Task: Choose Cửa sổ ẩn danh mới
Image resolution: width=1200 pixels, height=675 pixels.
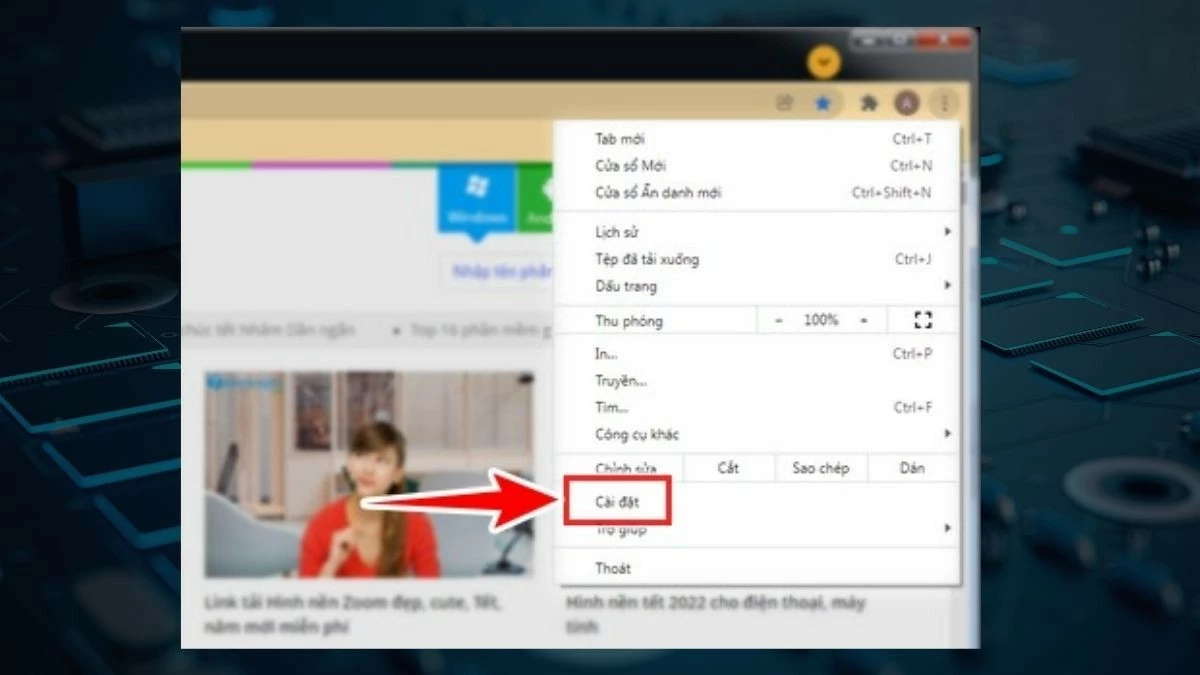Action: point(700,192)
